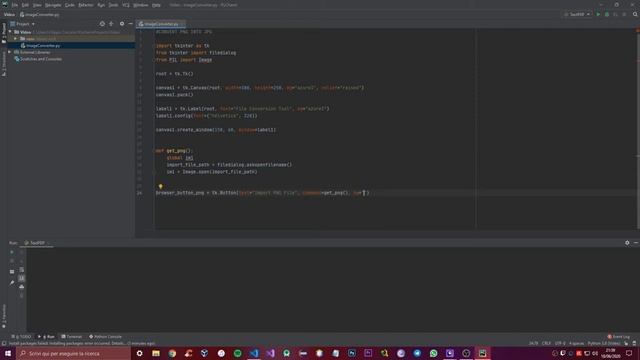This screenshot has width=640, height=360.
Task: Click the CRLF line separator status
Action: [546, 344]
